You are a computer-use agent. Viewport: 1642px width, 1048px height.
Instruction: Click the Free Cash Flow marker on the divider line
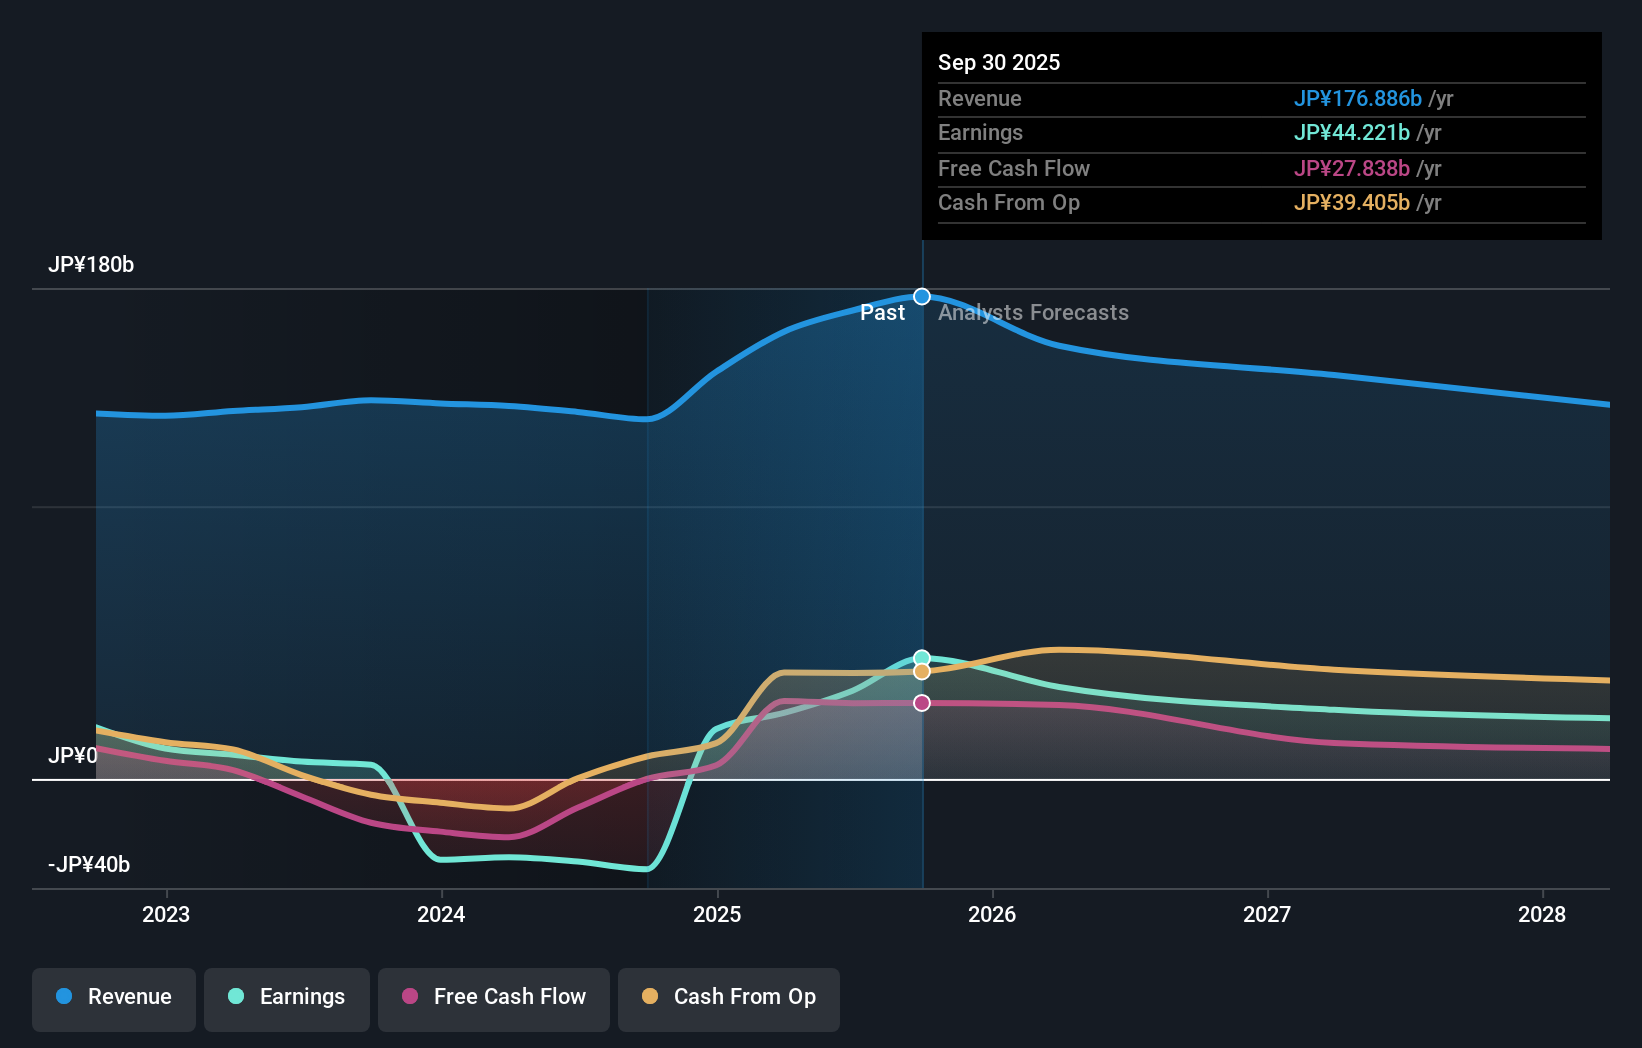tap(921, 702)
